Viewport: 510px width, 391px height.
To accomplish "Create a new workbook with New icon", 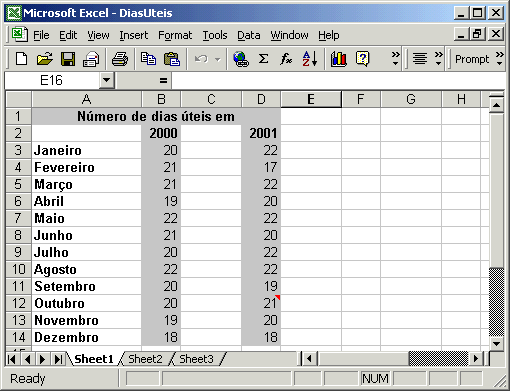I will pyautogui.click(x=22, y=59).
